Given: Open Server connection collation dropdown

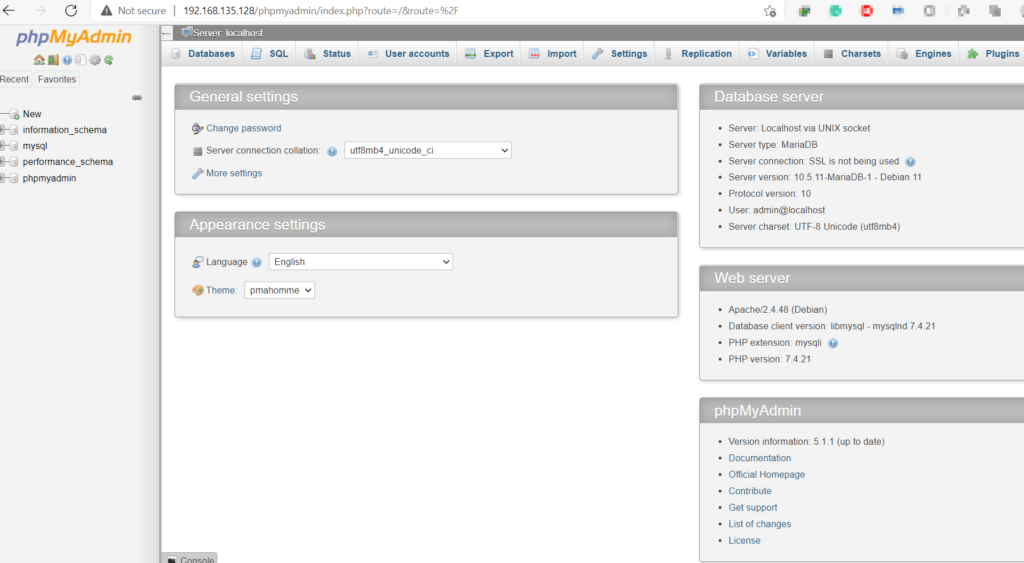Looking at the screenshot, I should tap(428, 150).
